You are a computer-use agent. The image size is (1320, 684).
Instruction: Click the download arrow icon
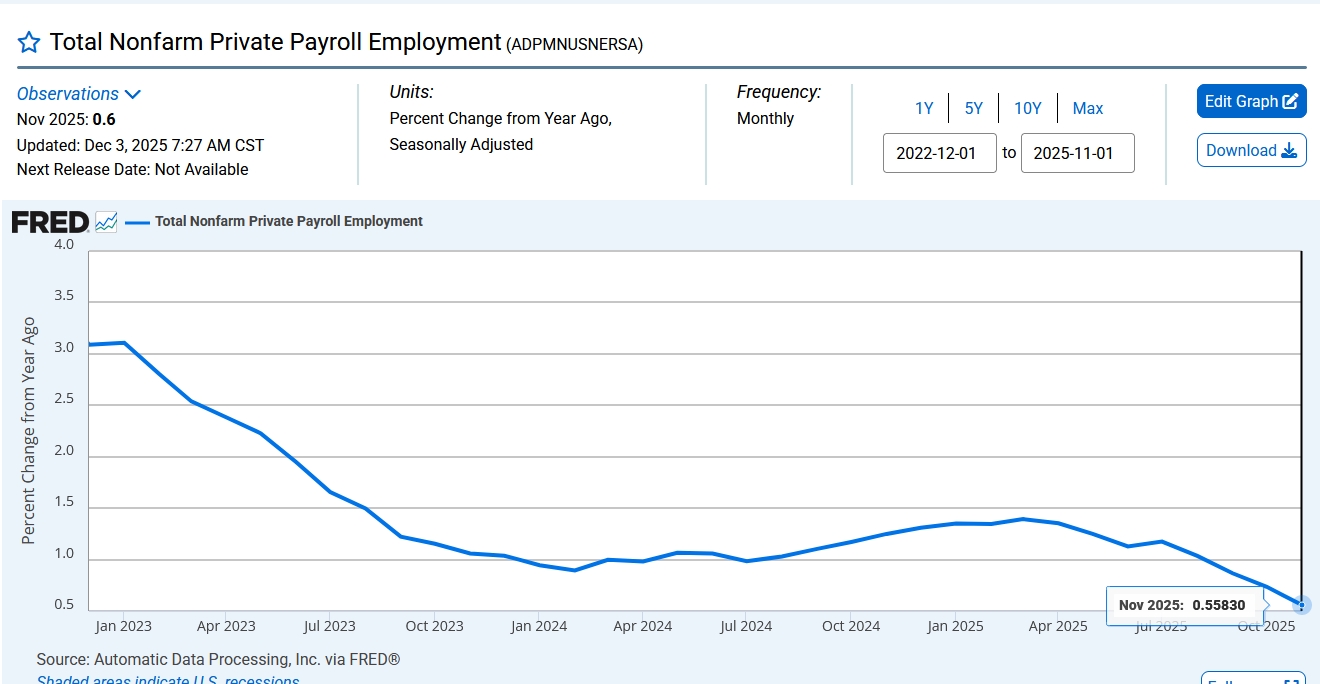click(x=1289, y=151)
